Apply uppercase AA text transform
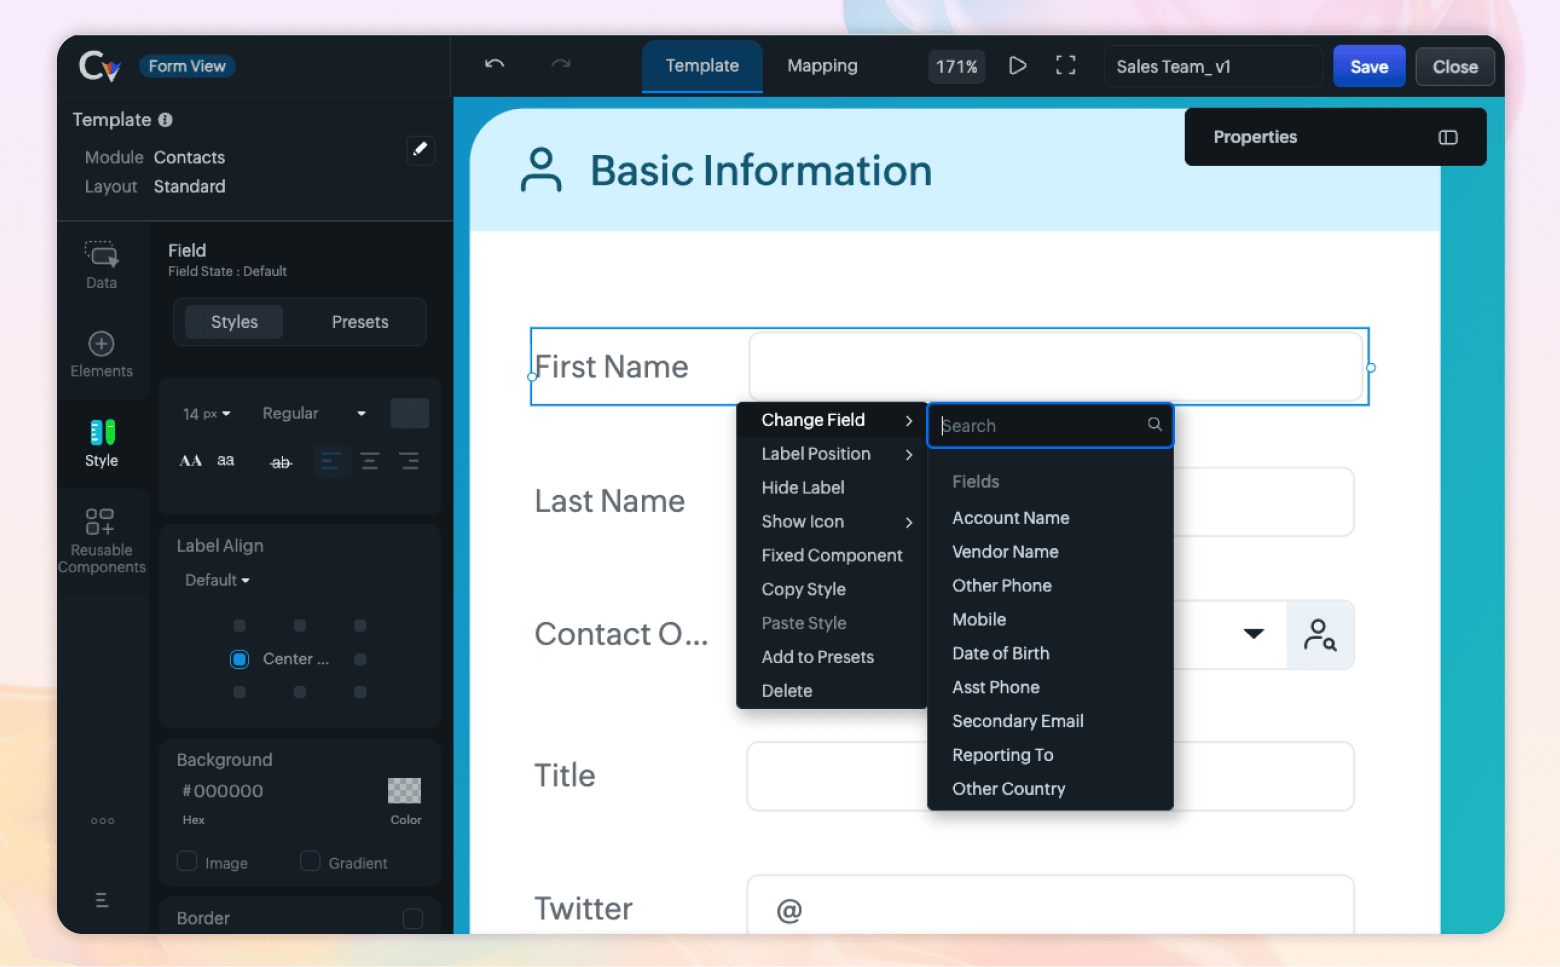1560x967 pixels. click(x=191, y=461)
